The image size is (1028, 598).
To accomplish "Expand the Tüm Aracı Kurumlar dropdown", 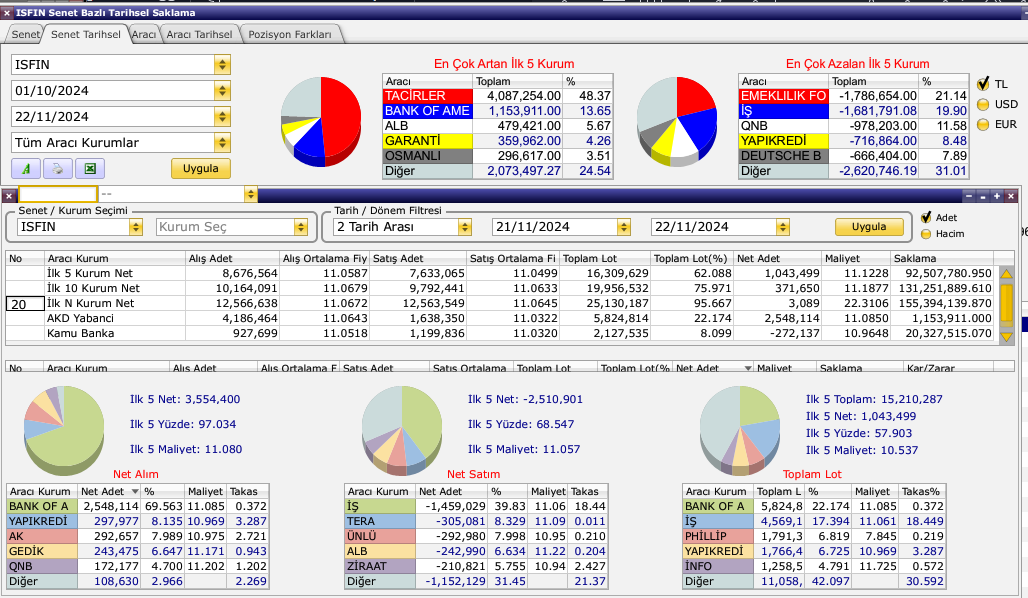I will pos(222,142).
